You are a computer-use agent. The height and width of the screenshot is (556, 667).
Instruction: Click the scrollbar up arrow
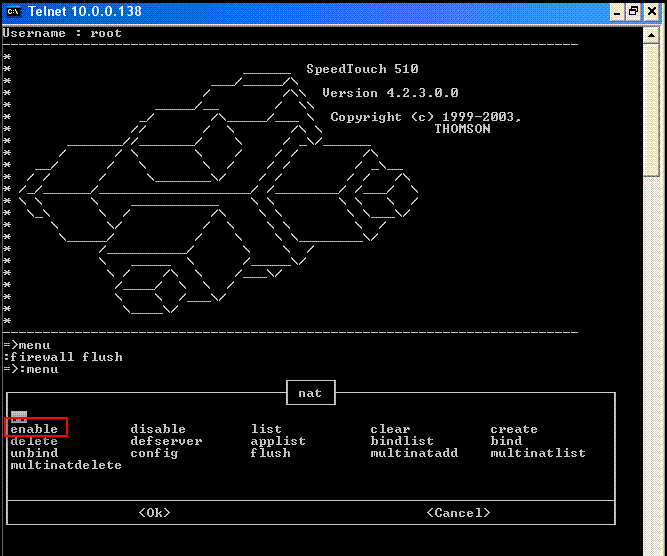pos(651,35)
